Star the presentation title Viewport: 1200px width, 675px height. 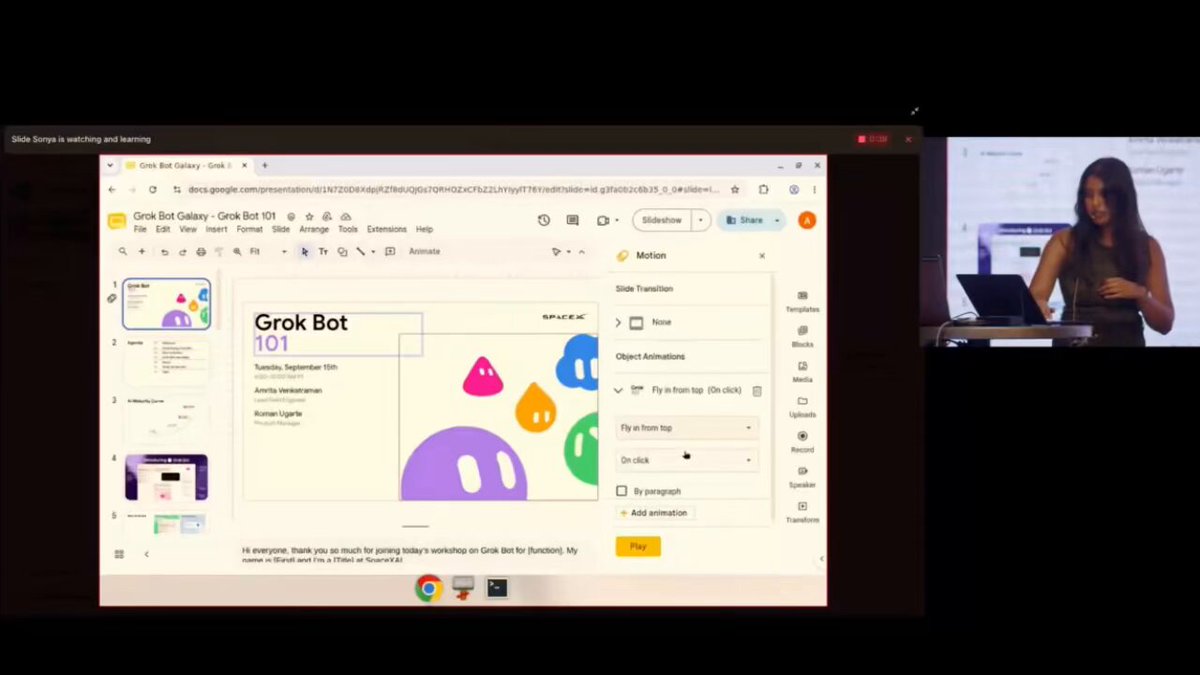click(309, 216)
